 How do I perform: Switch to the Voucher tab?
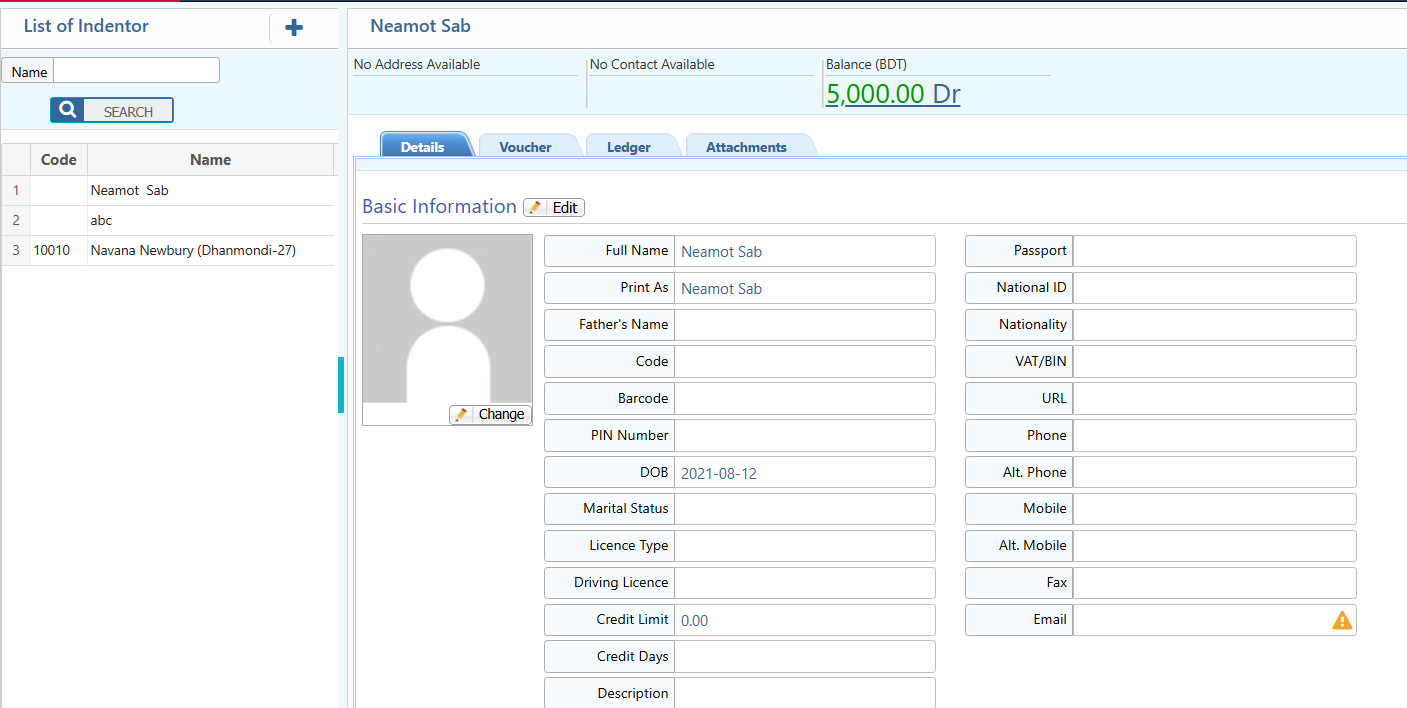click(525, 147)
